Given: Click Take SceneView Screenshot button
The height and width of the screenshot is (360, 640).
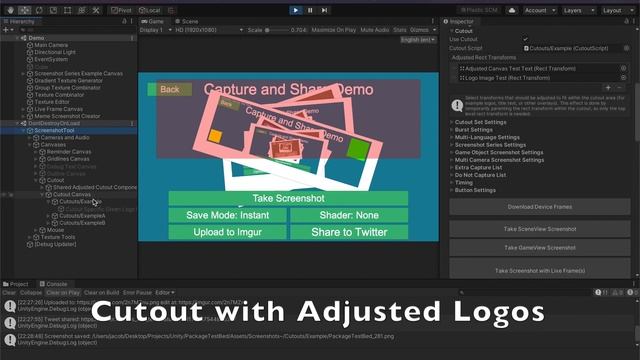Looking at the screenshot, I should [x=540, y=229].
